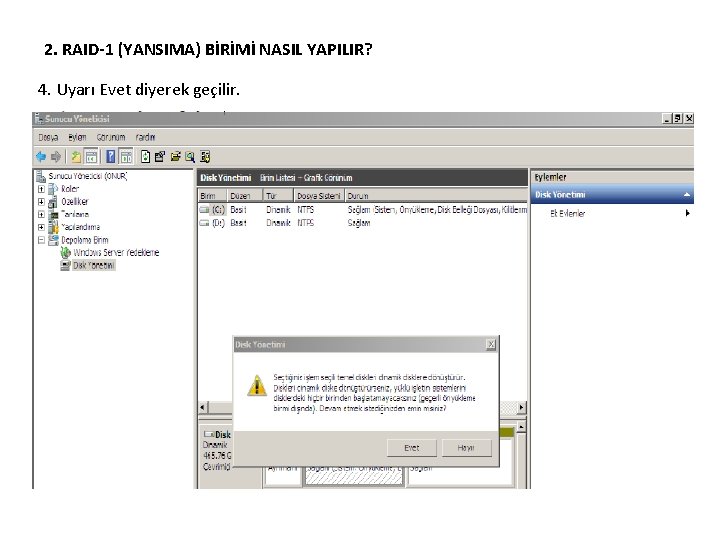Sort by the Tür column header
720x540 pixels.
278,196
